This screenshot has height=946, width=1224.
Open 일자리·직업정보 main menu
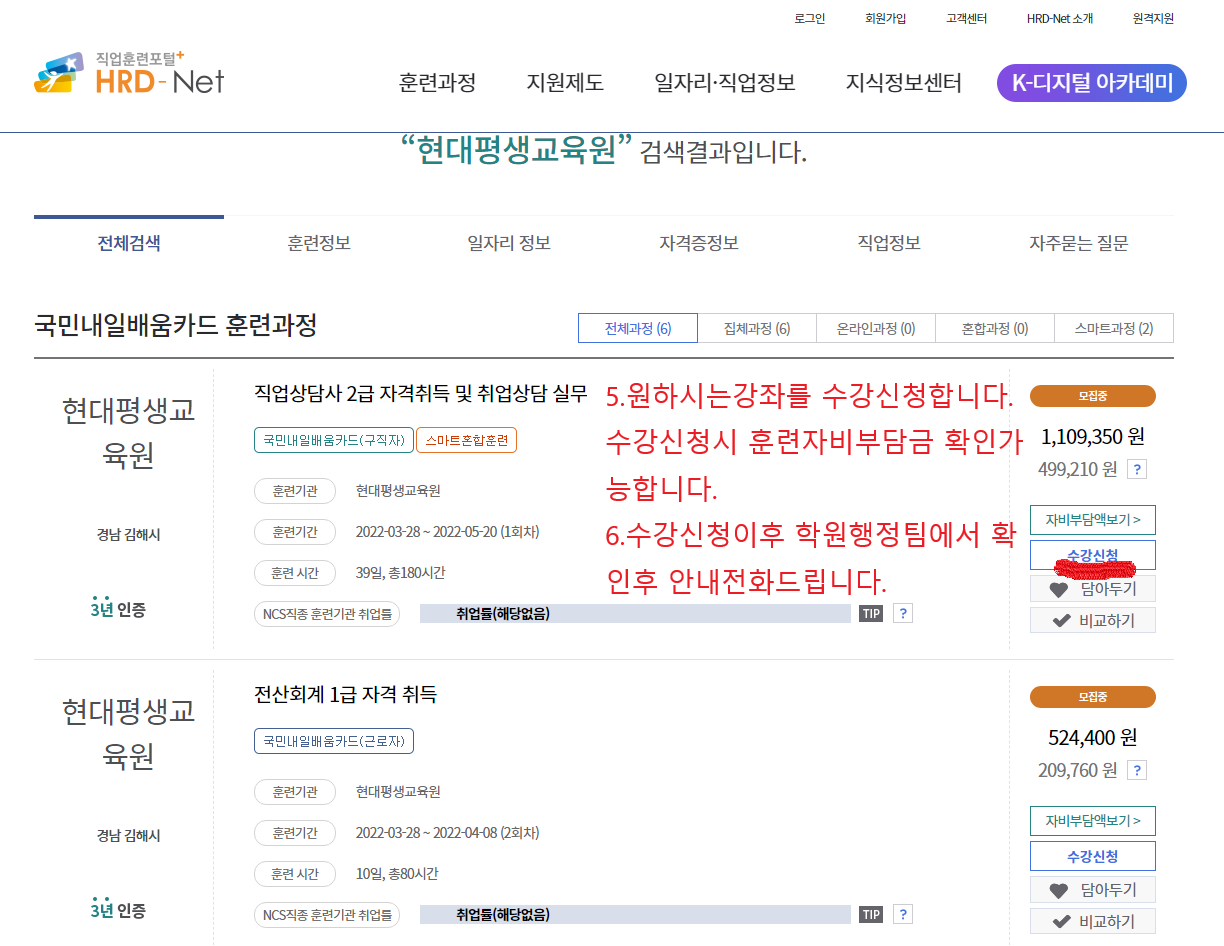point(725,83)
